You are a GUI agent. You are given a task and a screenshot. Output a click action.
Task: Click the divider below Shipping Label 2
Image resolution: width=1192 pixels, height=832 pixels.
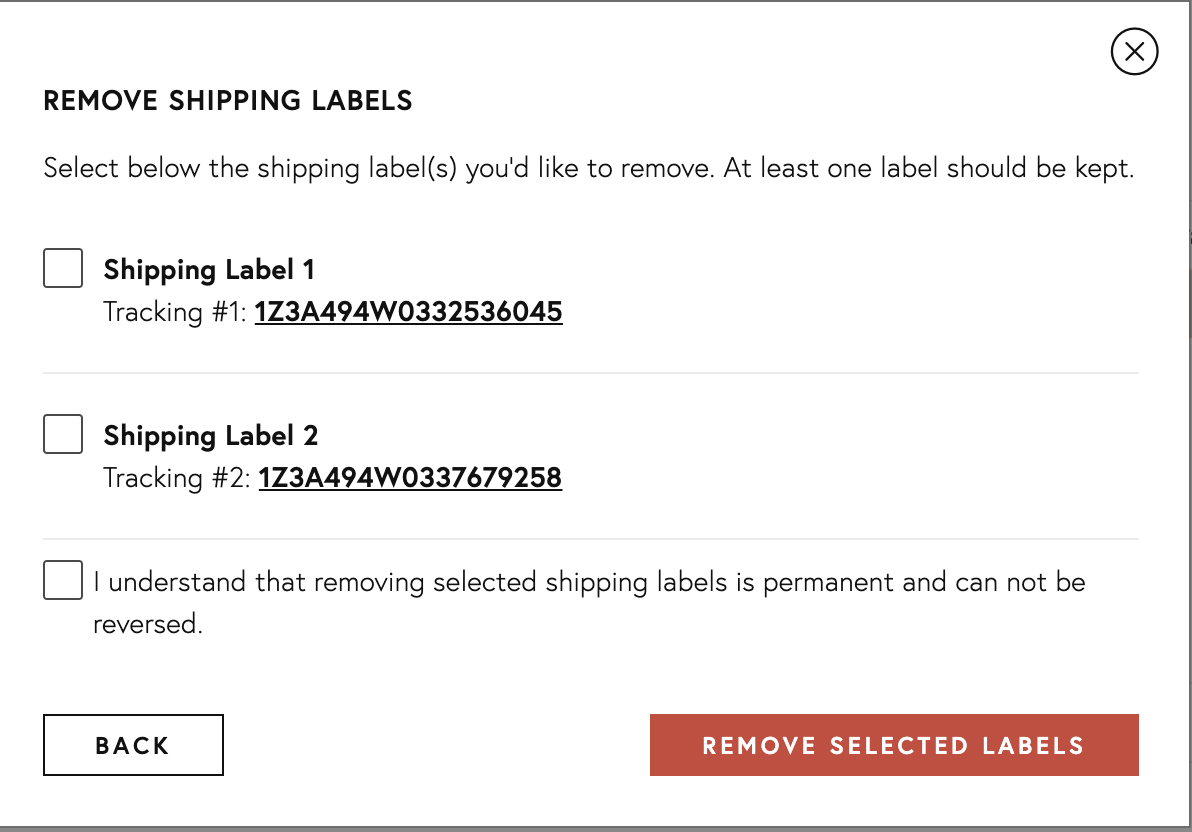pos(591,538)
